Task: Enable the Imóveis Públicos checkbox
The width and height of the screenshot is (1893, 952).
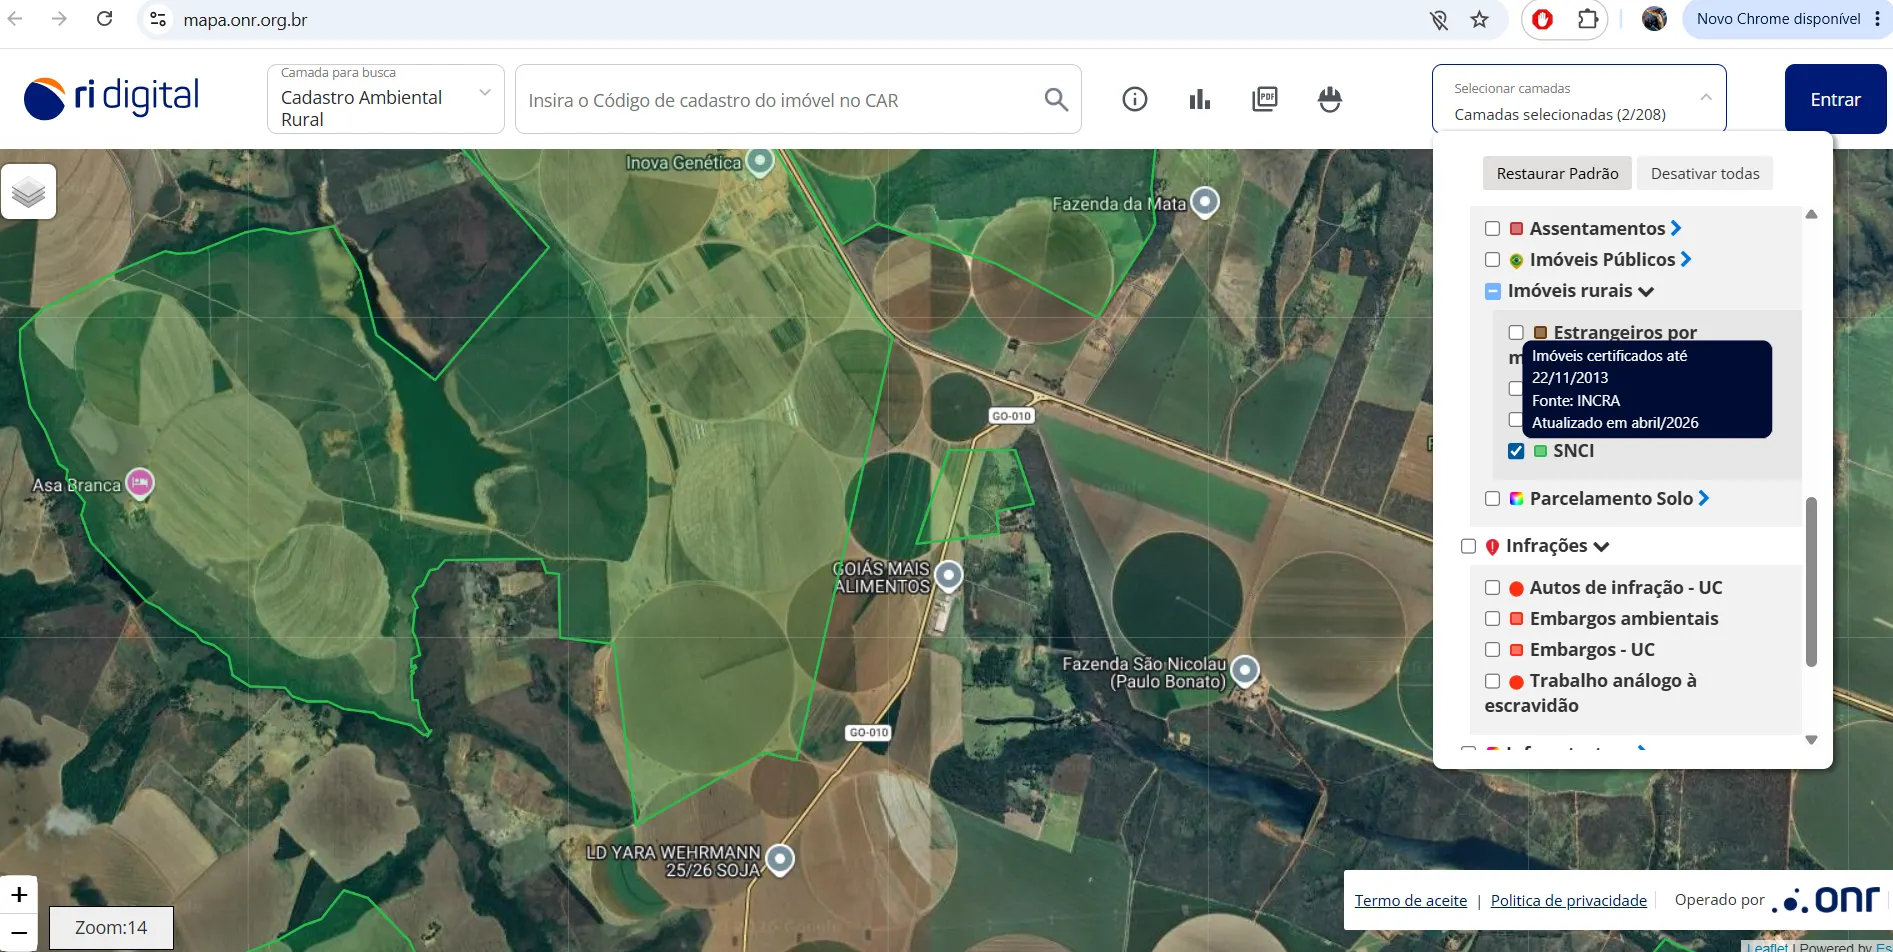Action: click(1492, 260)
